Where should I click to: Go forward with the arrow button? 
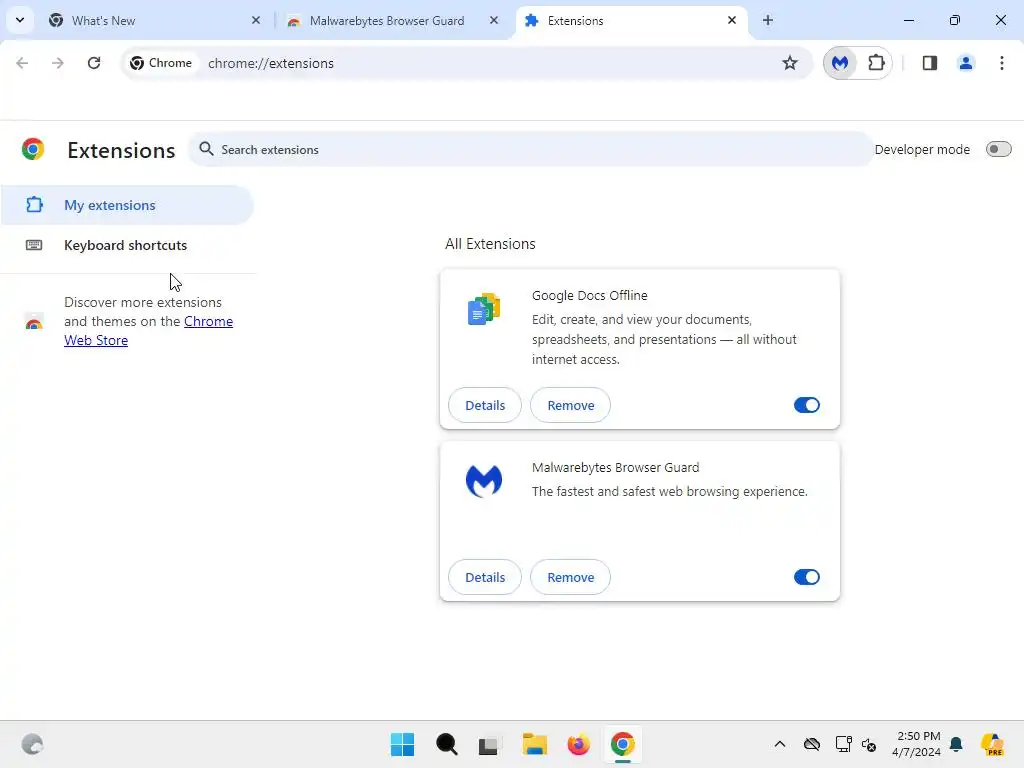tap(57, 63)
